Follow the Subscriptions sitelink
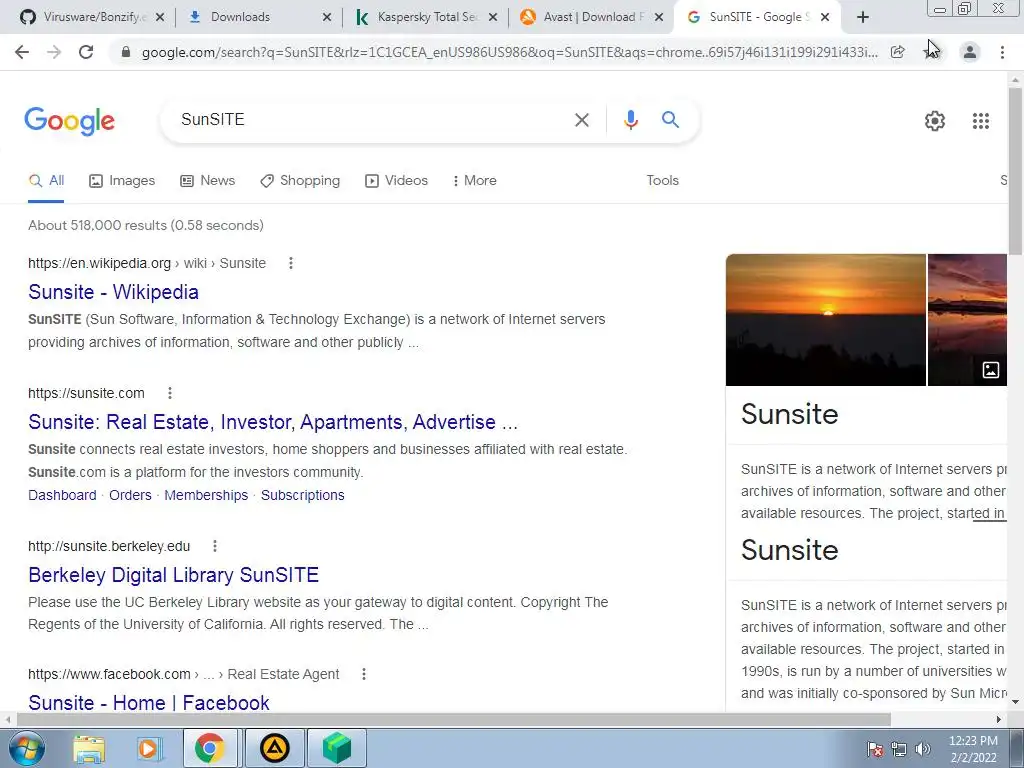Image resolution: width=1024 pixels, height=768 pixels. tap(302, 495)
